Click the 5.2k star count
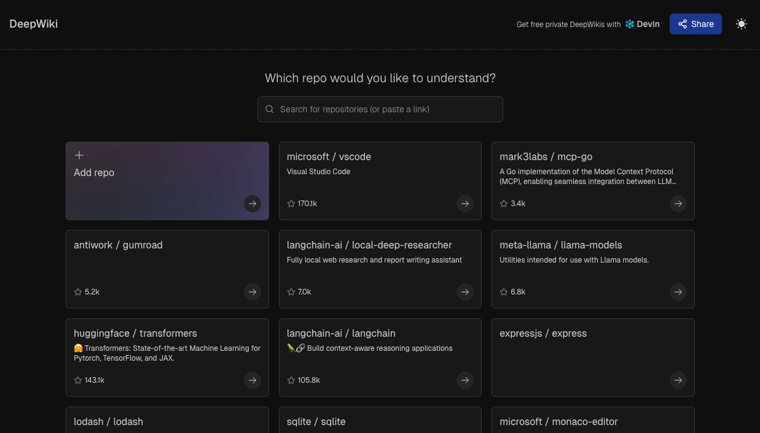 pyautogui.click(x=92, y=292)
